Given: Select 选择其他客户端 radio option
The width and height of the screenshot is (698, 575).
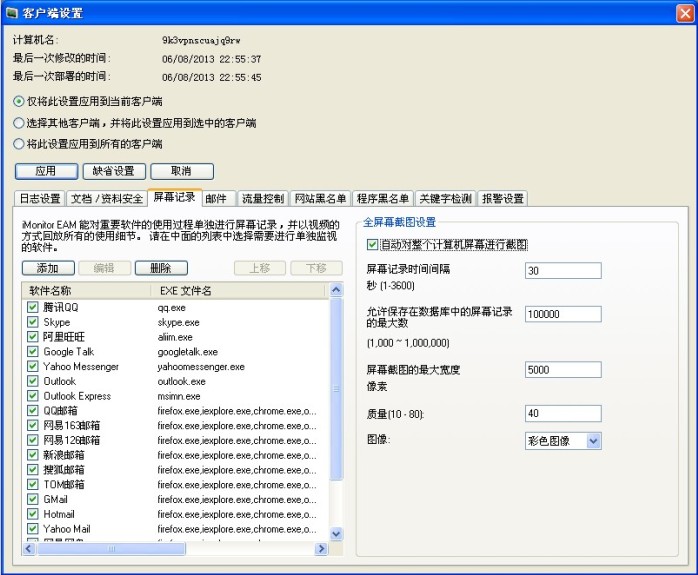Looking at the screenshot, I should point(18,123).
